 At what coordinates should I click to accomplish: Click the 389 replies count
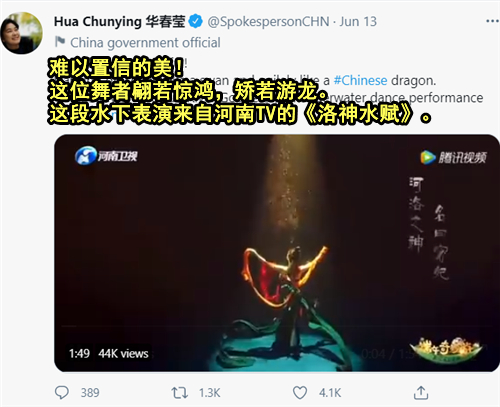(90, 393)
